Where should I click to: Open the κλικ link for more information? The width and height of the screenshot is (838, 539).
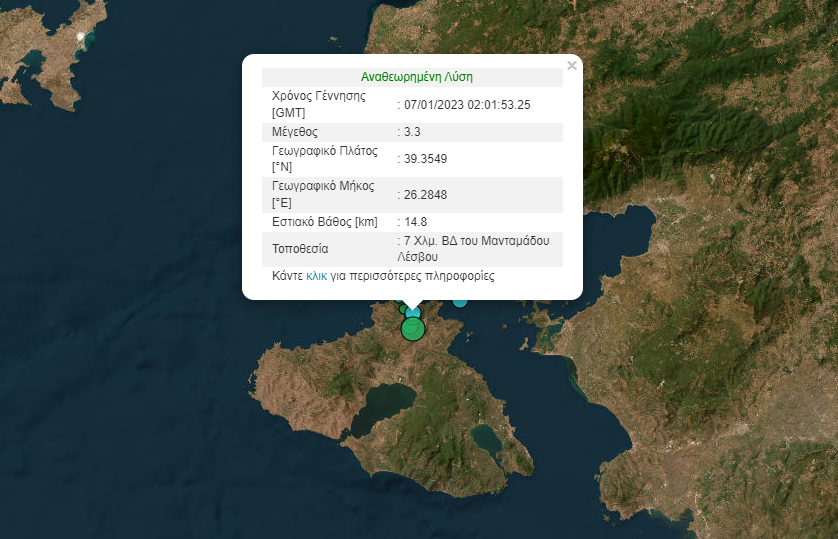click(x=317, y=276)
